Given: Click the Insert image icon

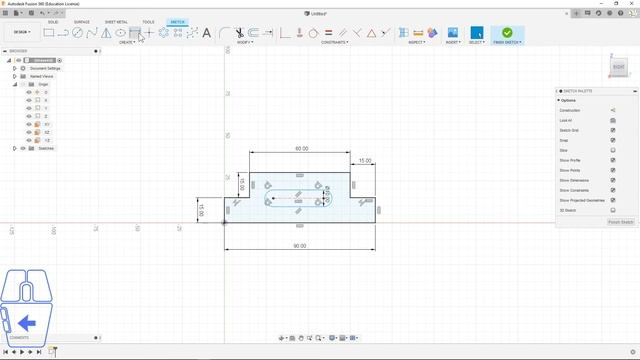Looking at the screenshot, I should 453,33.
